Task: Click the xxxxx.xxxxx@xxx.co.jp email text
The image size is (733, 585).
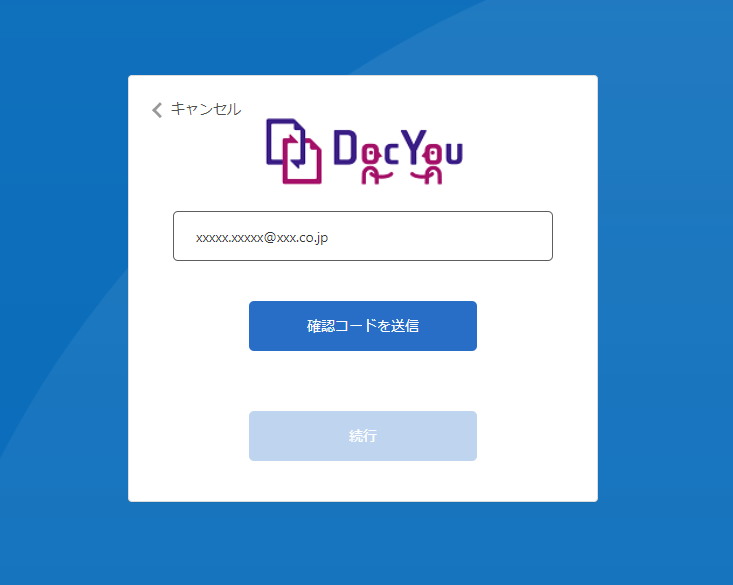Action: coord(262,238)
